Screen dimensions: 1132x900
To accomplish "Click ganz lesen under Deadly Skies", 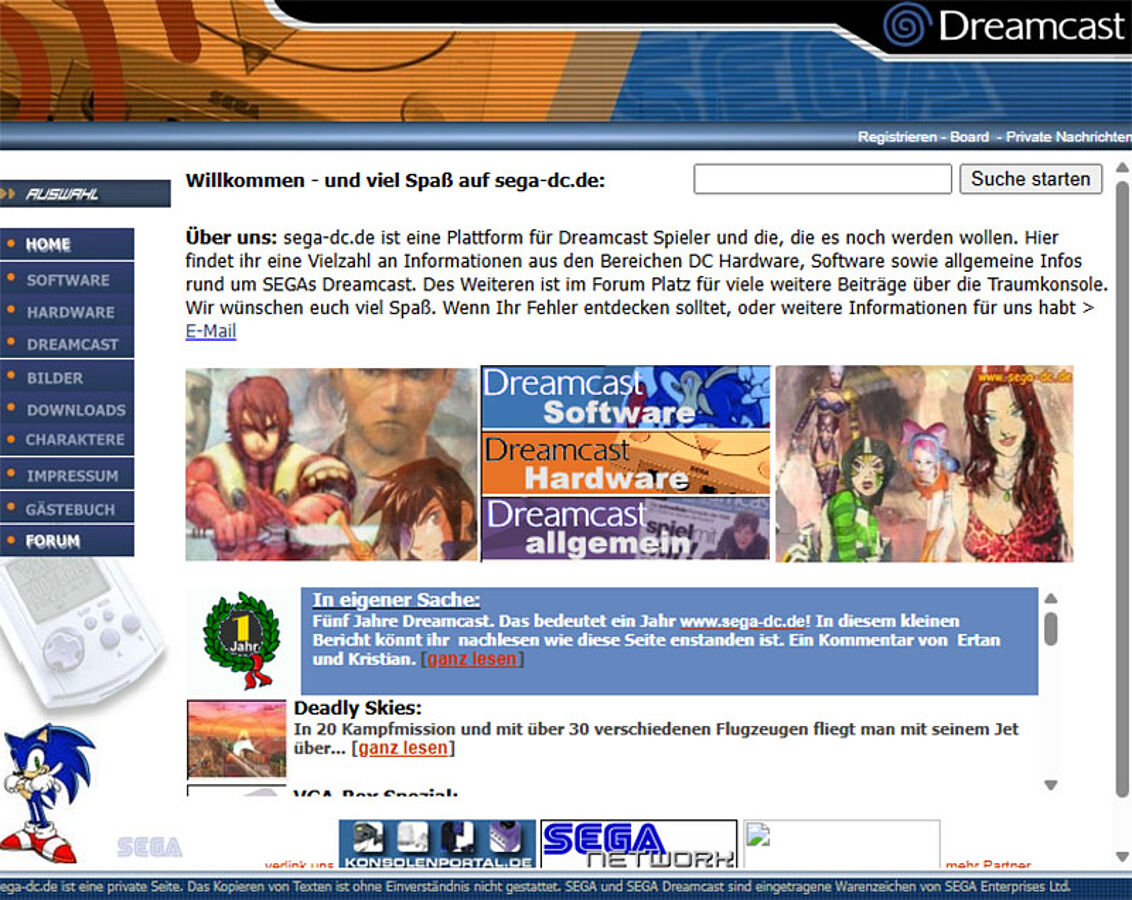I will (403, 748).
